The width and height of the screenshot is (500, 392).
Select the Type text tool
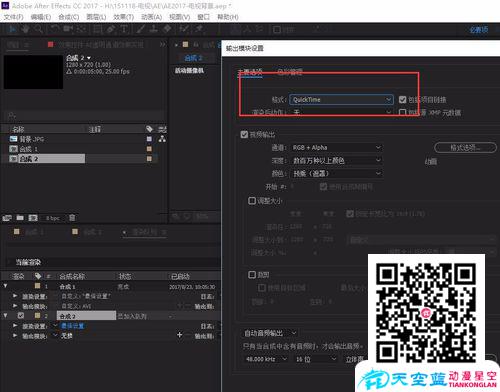click(x=124, y=29)
